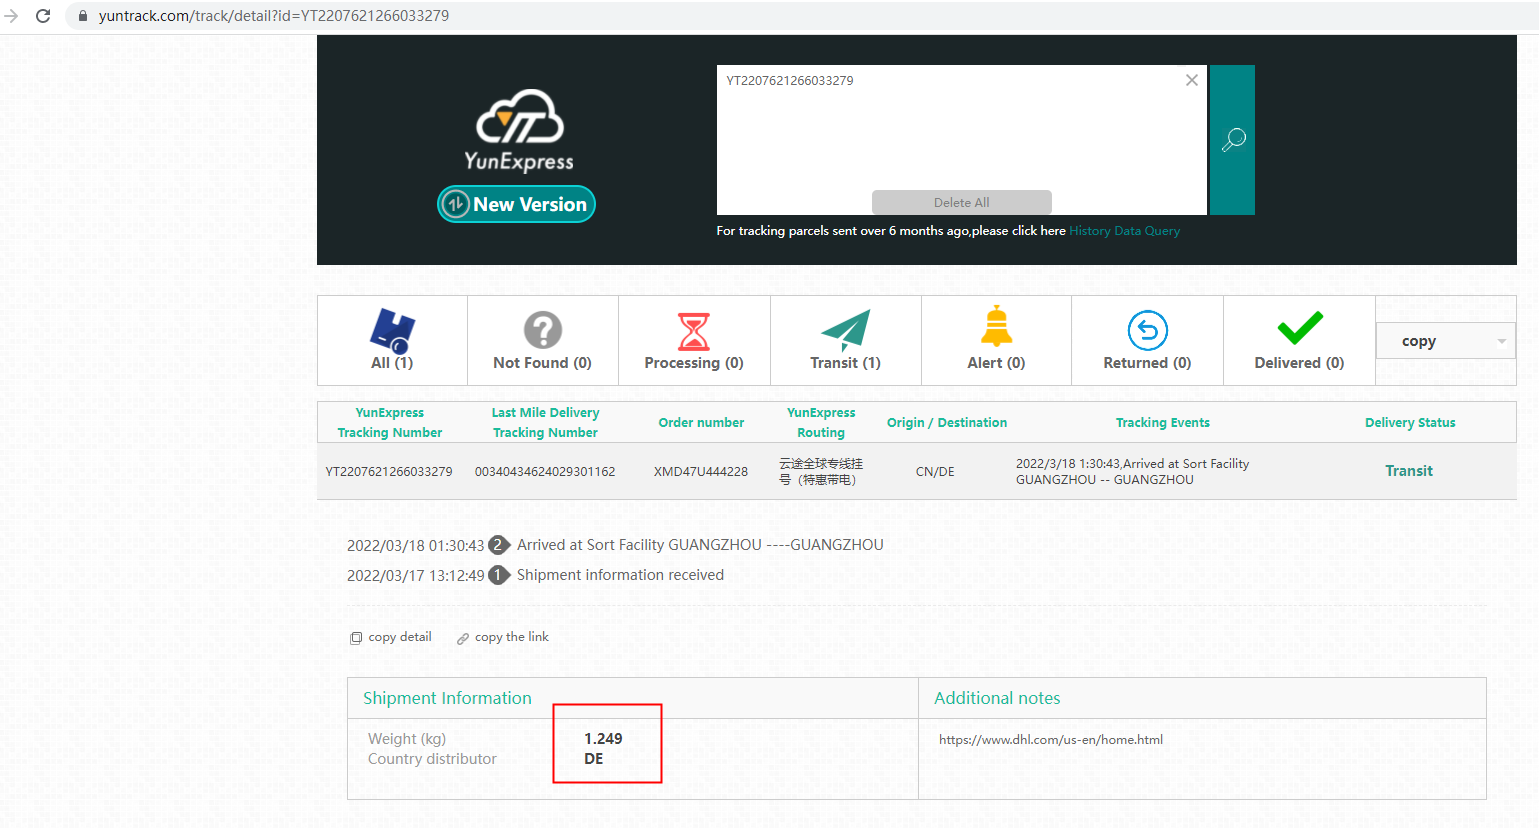Image resolution: width=1539 pixels, height=828 pixels.
Task: Open the History Data Query link
Action: point(1124,231)
